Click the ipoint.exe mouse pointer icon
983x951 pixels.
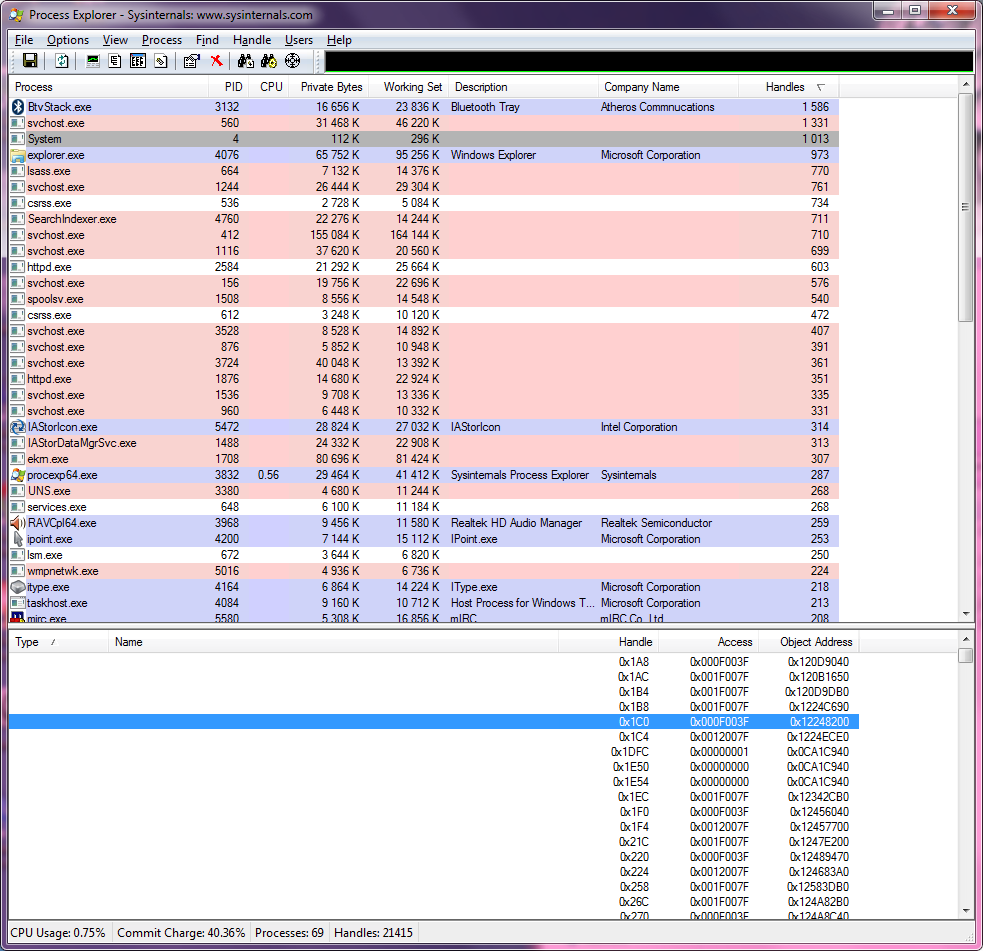[18, 539]
